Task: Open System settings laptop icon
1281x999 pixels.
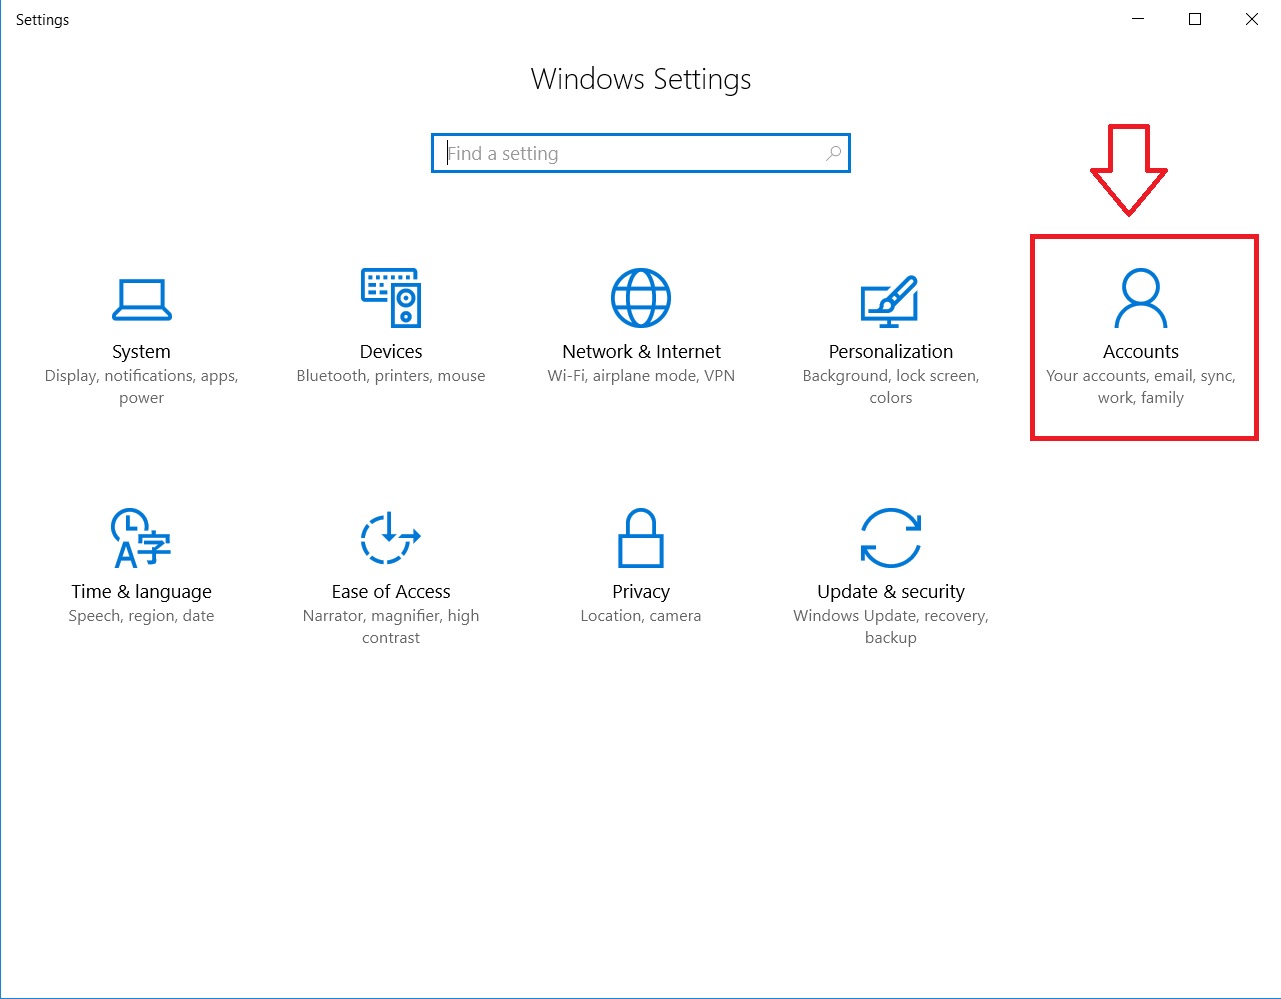Action: pos(141,299)
